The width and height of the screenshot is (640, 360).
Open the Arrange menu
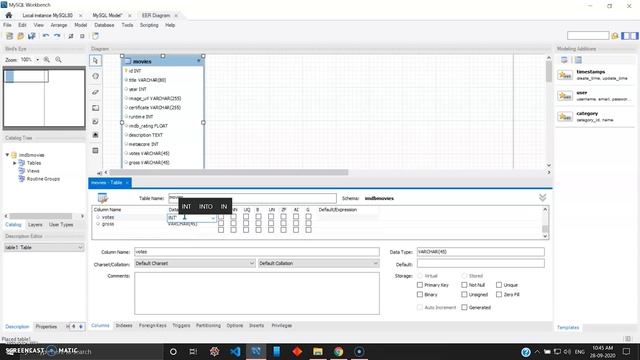59,25
